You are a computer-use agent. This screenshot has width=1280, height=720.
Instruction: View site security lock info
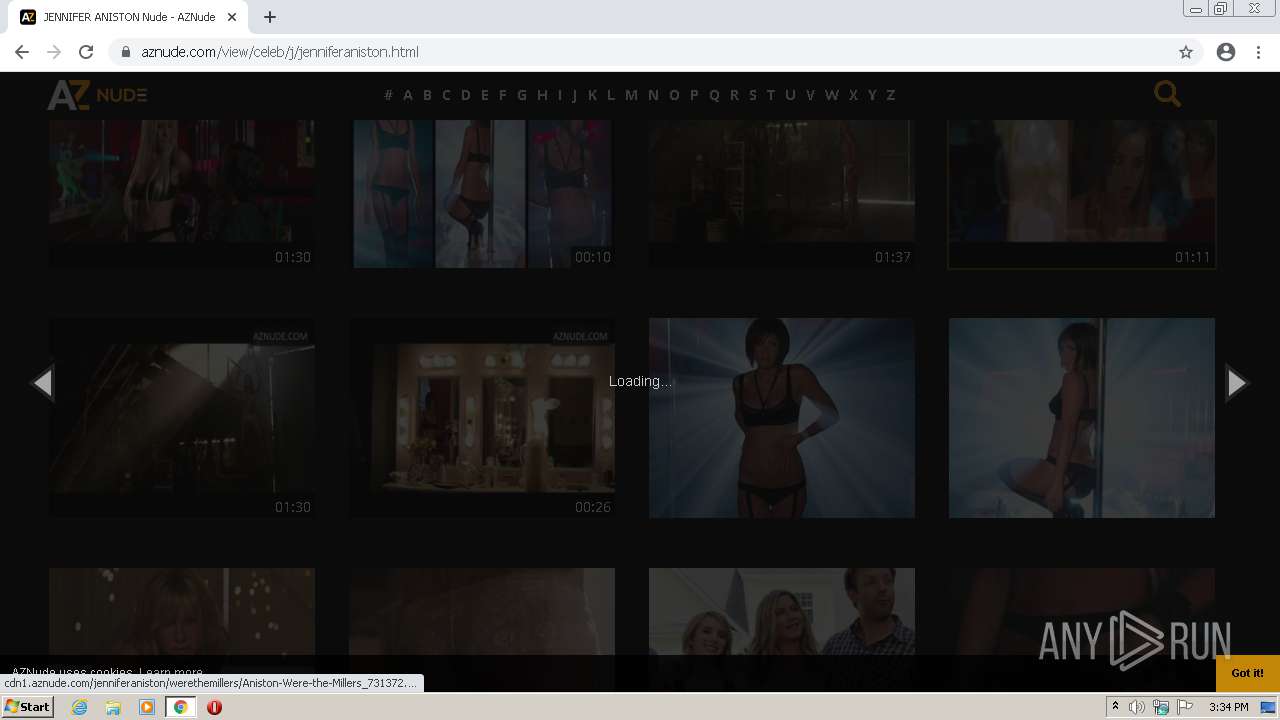click(x=126, y=52)
